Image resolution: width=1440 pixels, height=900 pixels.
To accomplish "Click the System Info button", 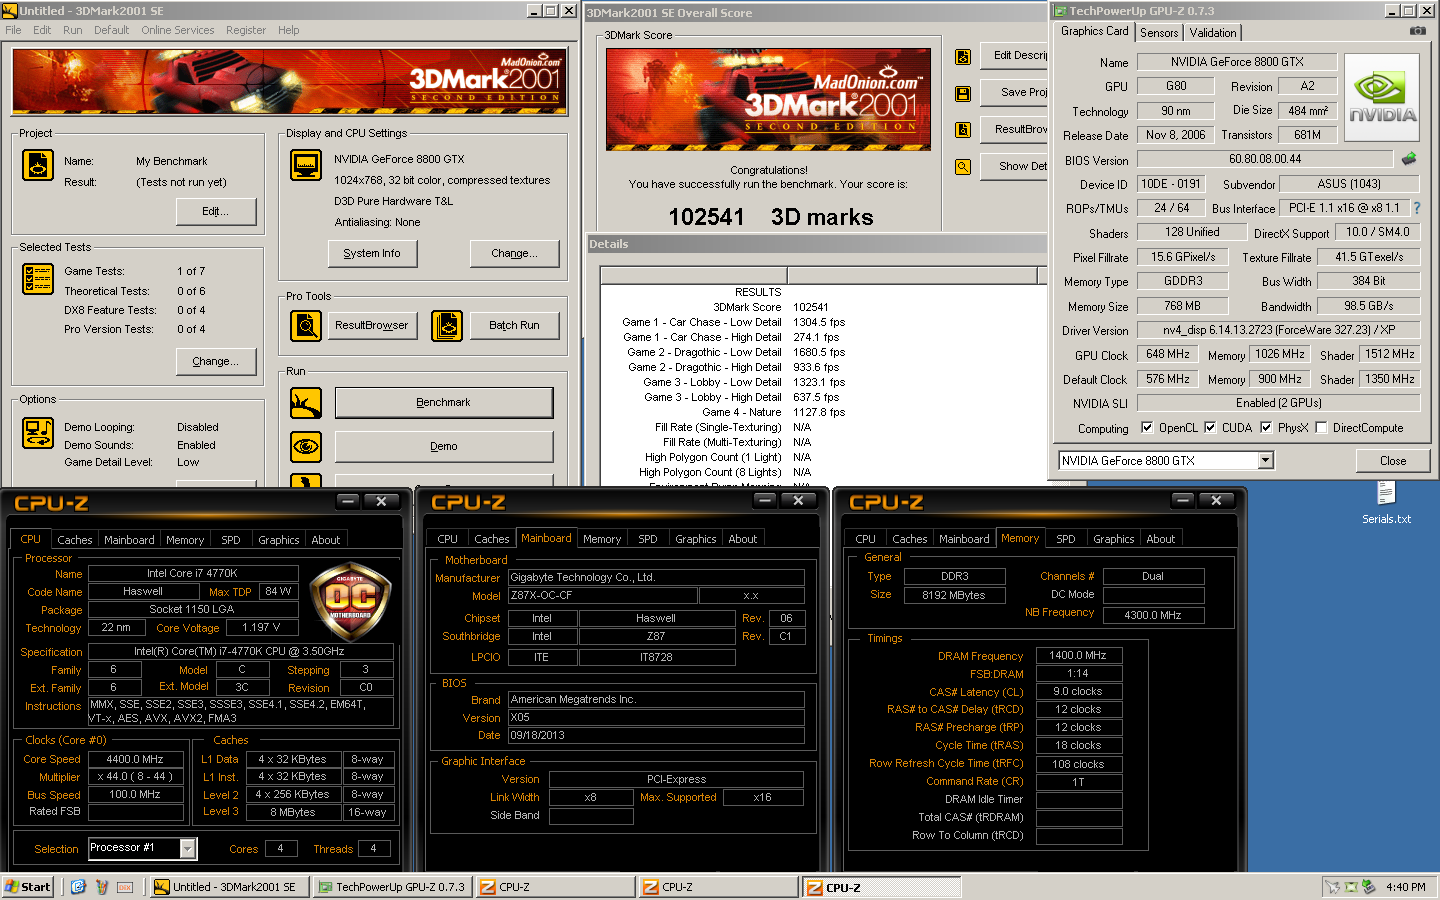I will click(x=372, y=253).
